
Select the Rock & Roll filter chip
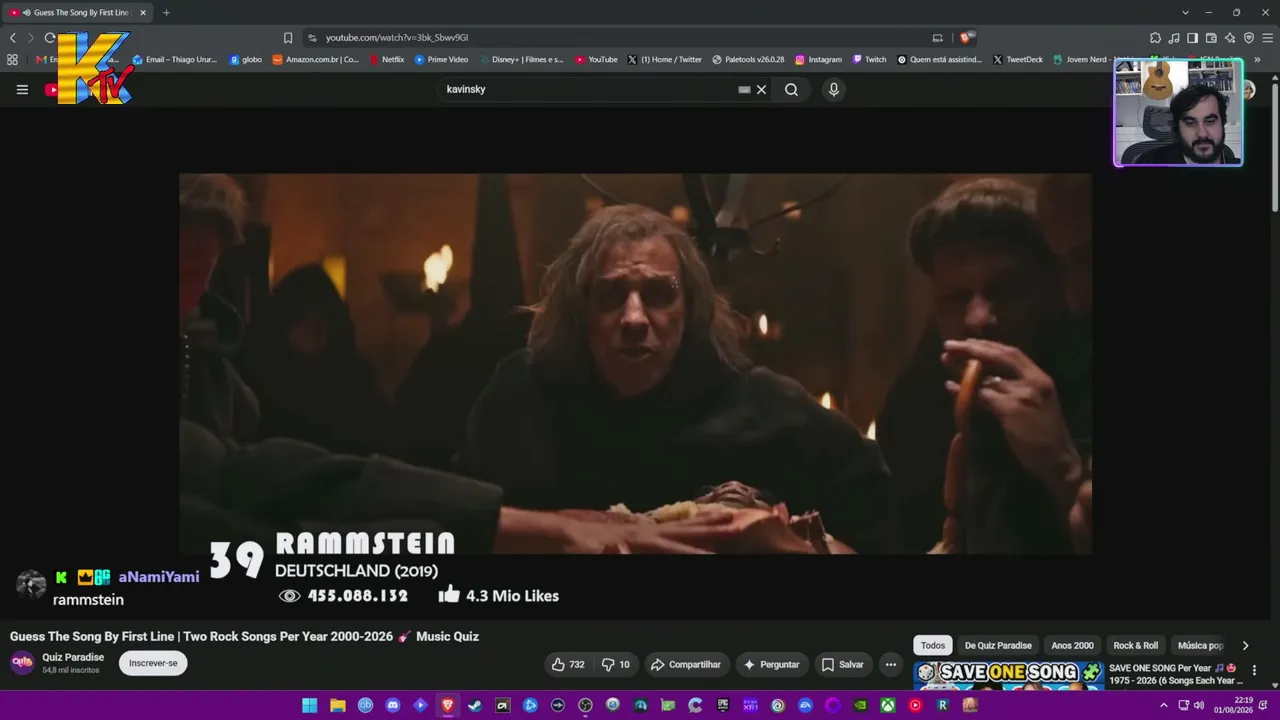[x=1135, y=645]
